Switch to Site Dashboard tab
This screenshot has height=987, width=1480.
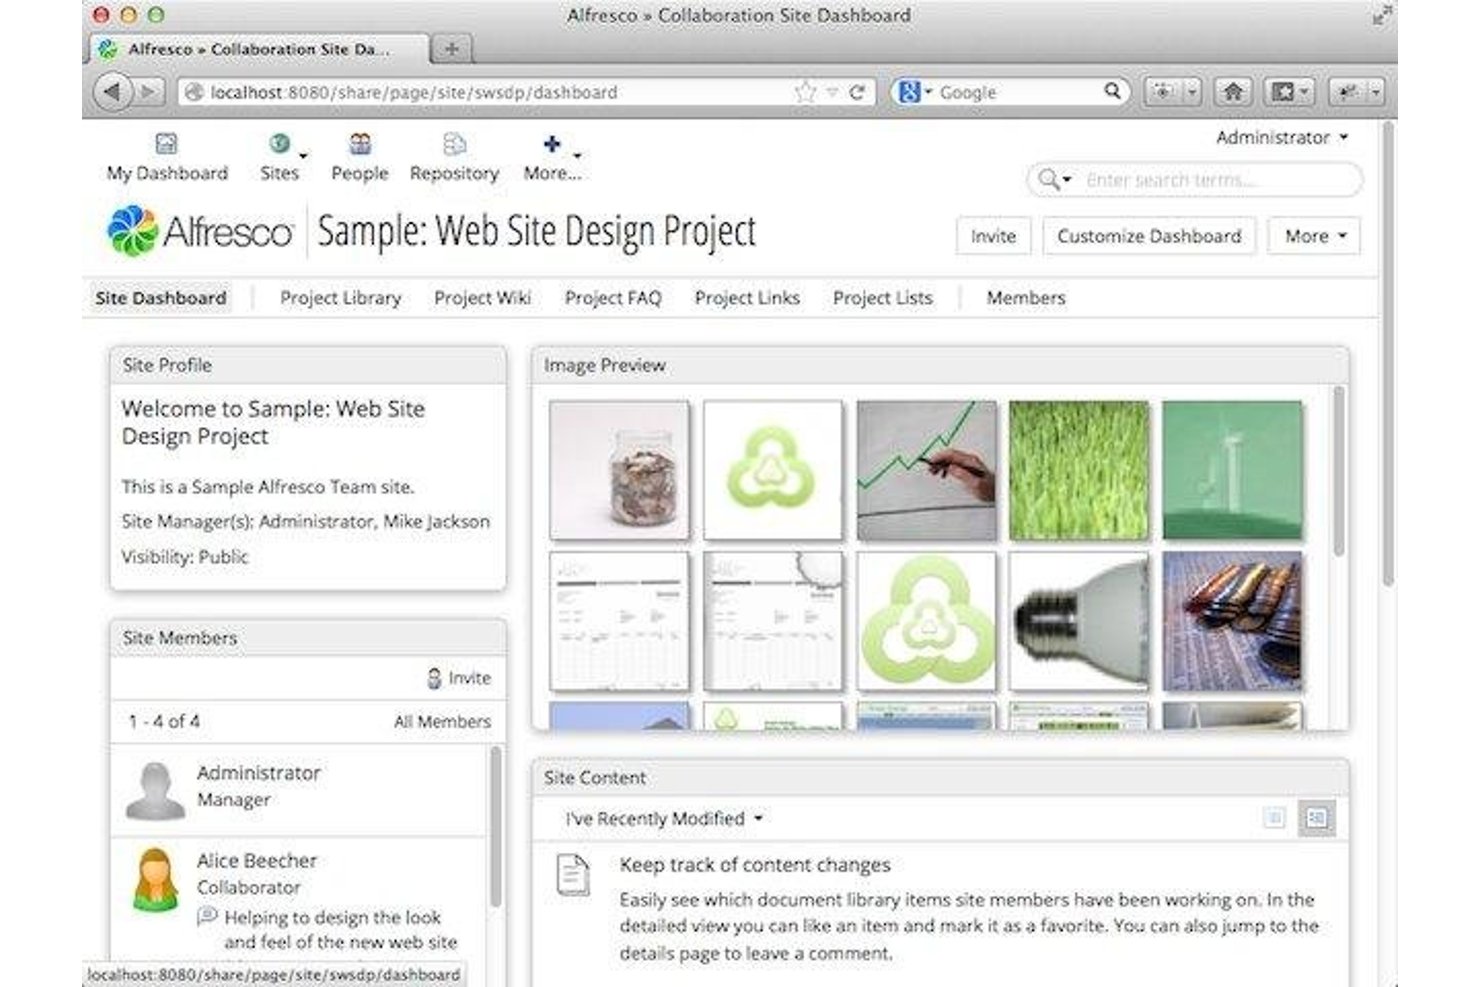point(161,298)
